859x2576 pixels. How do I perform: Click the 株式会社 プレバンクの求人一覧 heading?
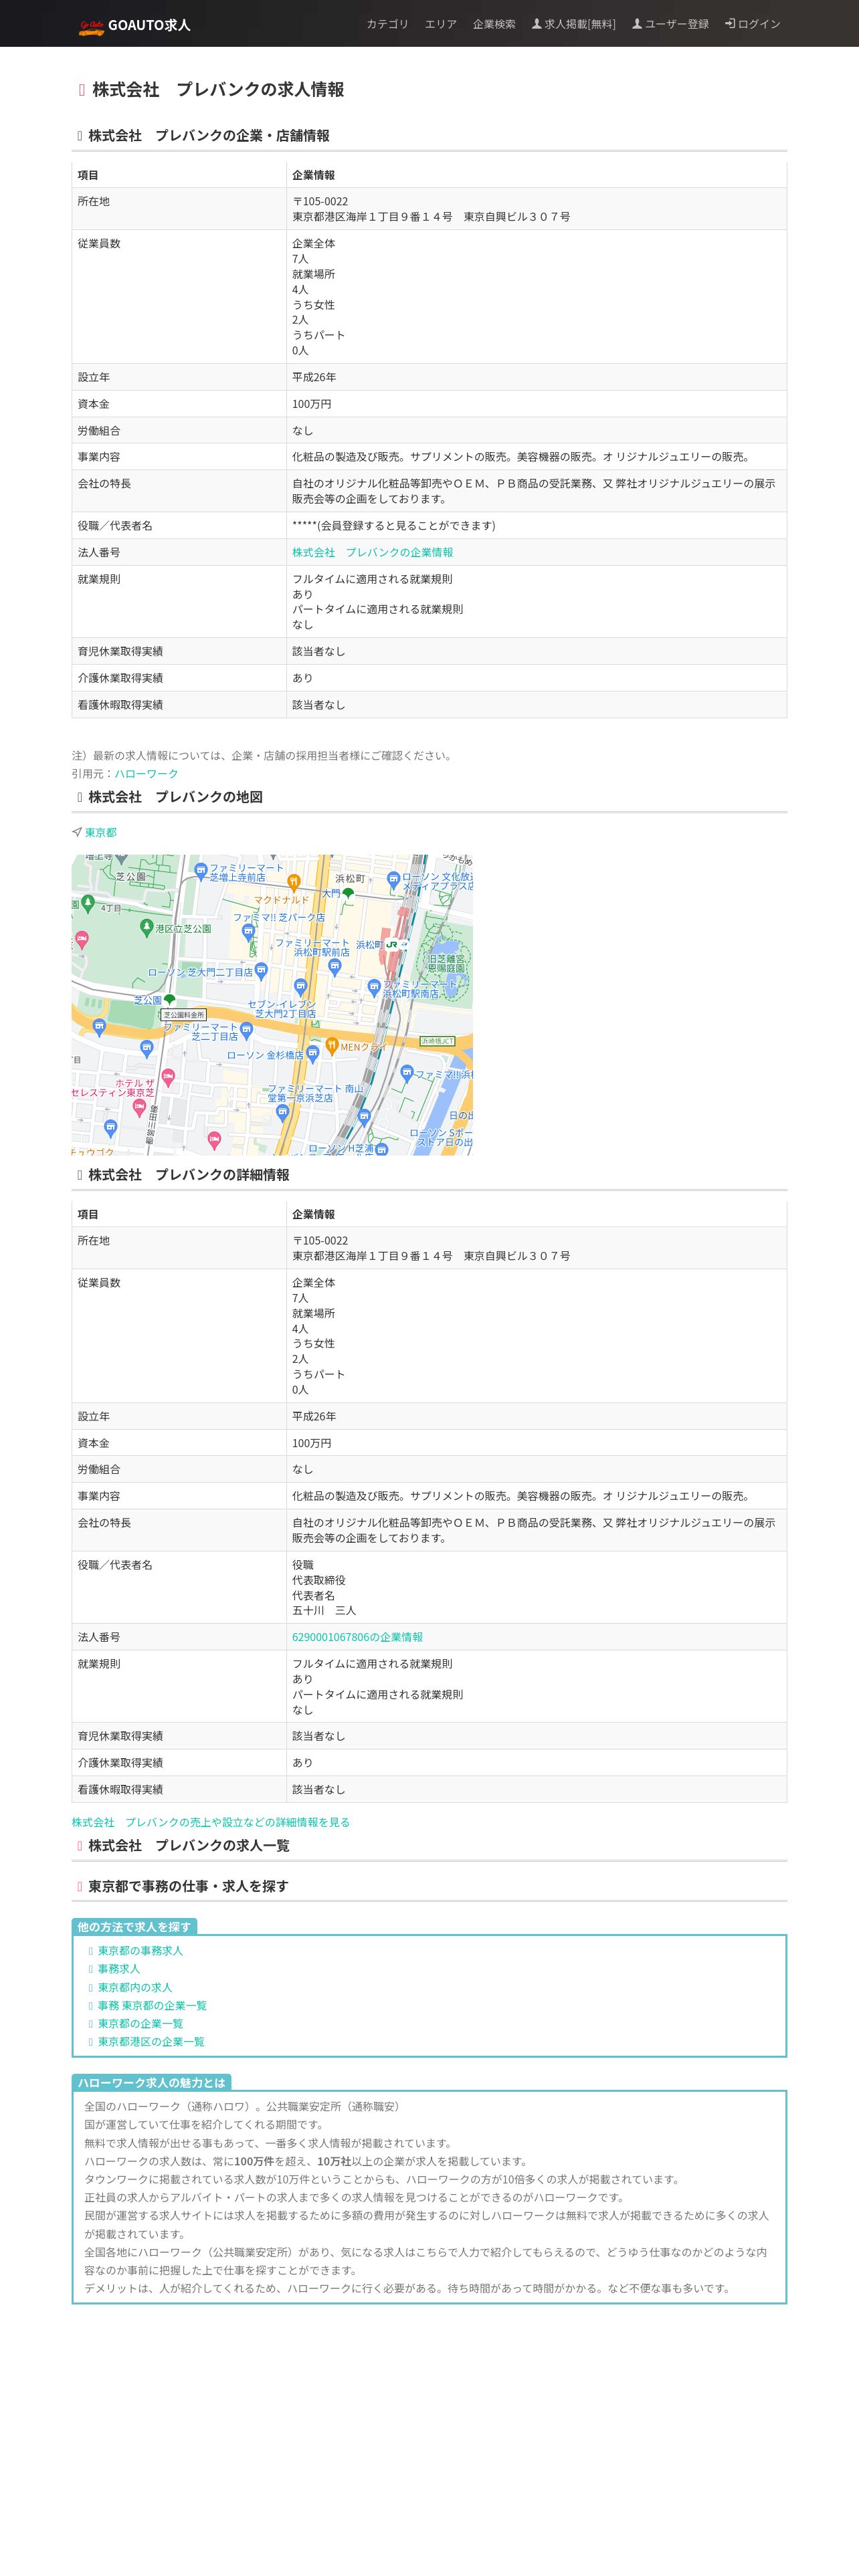[189, 1845]
